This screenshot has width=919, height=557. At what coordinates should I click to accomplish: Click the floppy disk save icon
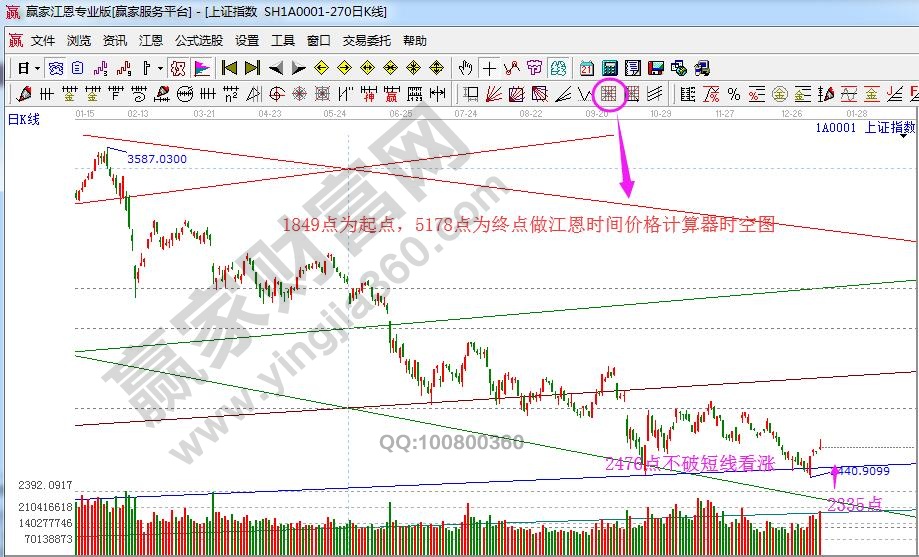coord(656,69)
